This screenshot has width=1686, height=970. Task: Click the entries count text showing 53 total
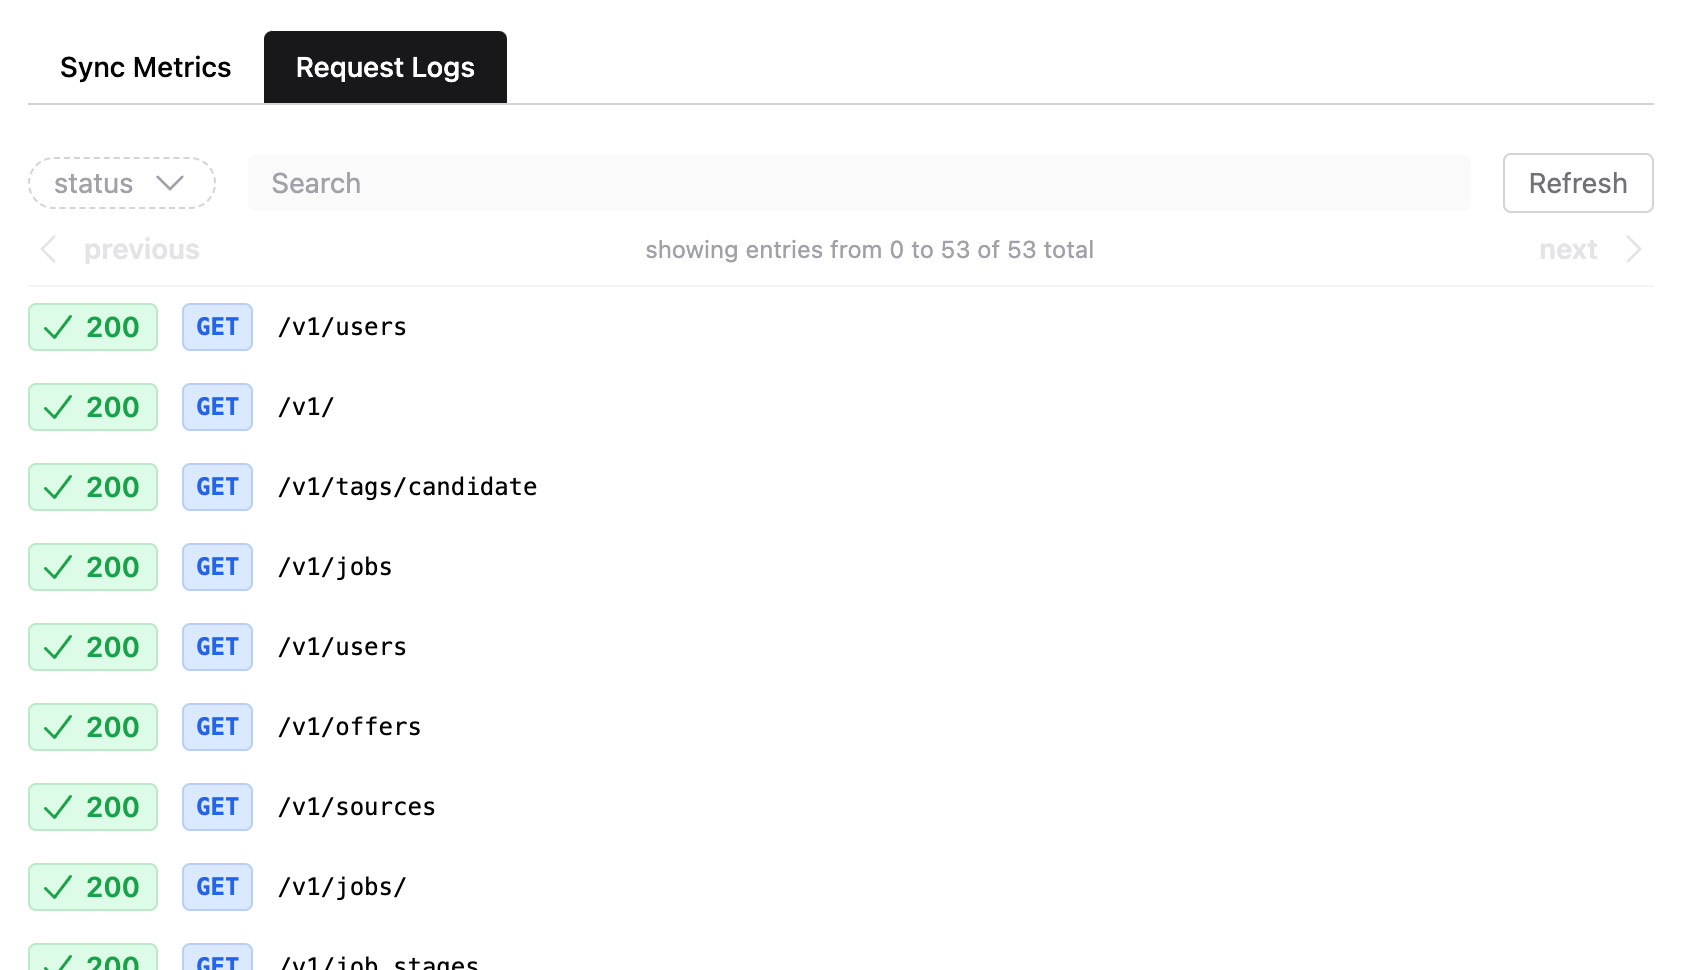[x=869, y=250]
